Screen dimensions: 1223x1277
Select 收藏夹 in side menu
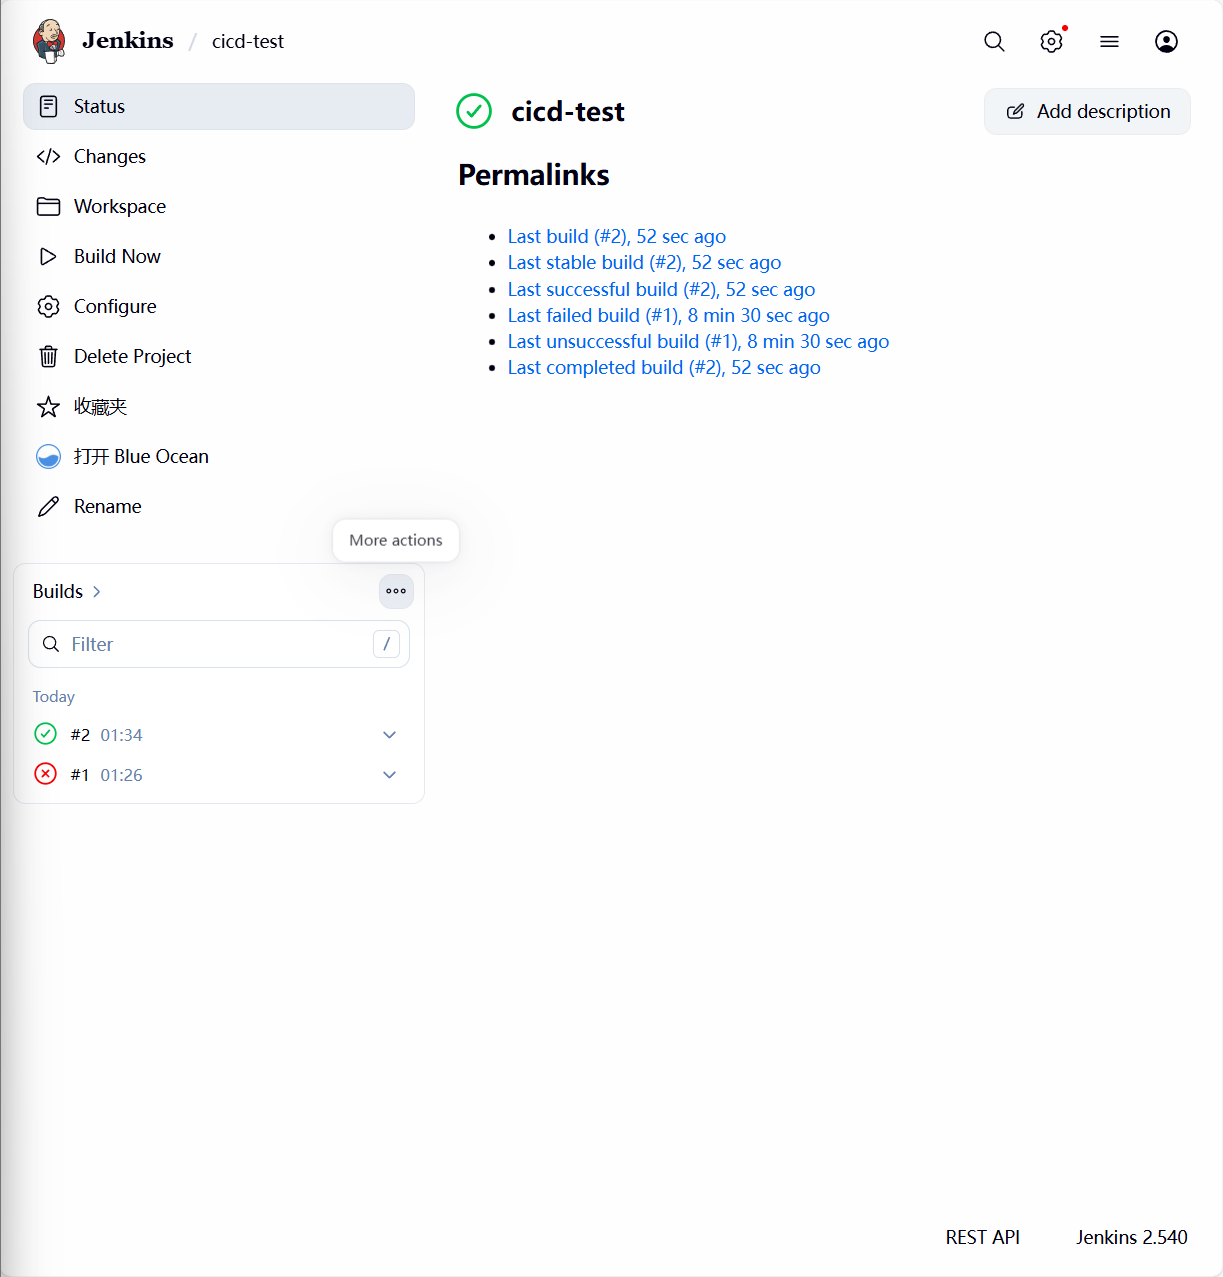[219, 406]
